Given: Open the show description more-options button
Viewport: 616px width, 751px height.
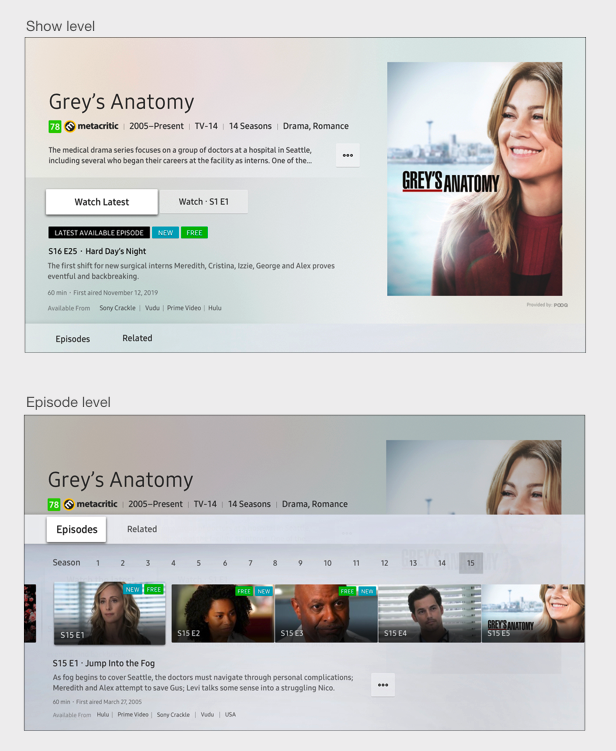Looking at the screenshot, I should pyautogui.click(x=348, y=155).
